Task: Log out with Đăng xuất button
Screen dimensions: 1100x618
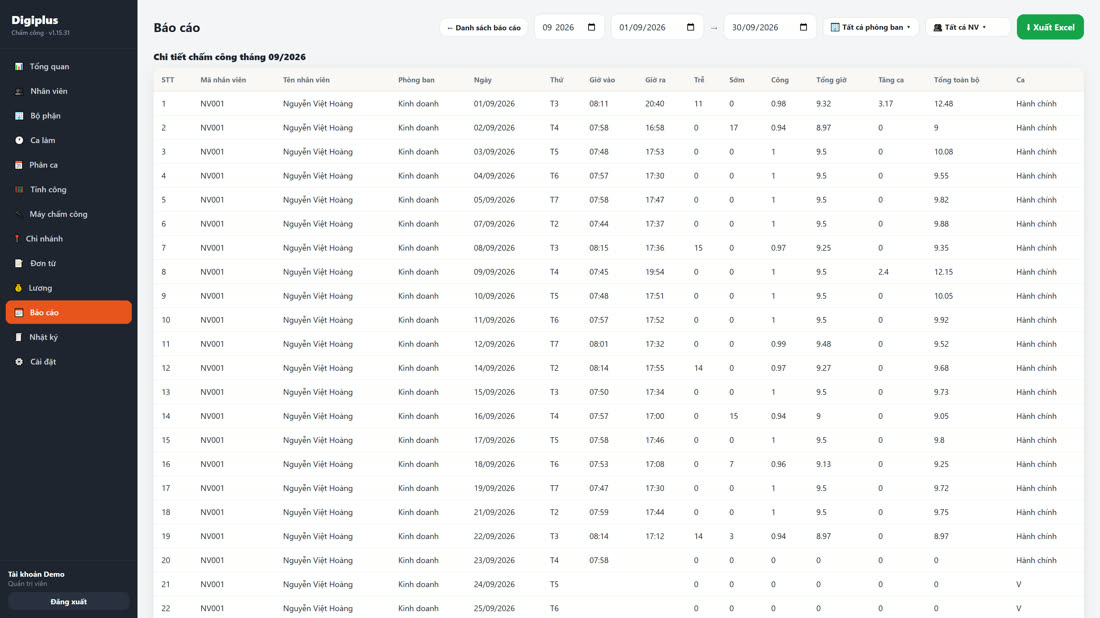Action: point(69,602)
